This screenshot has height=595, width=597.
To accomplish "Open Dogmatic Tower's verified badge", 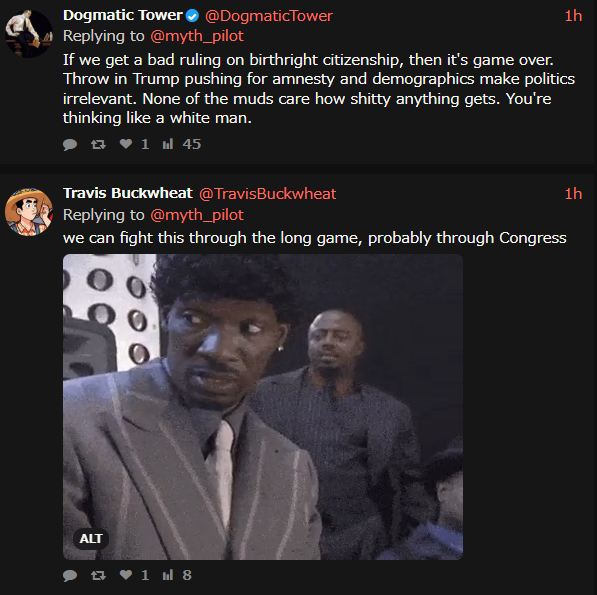I will click(x=192, y=16).
